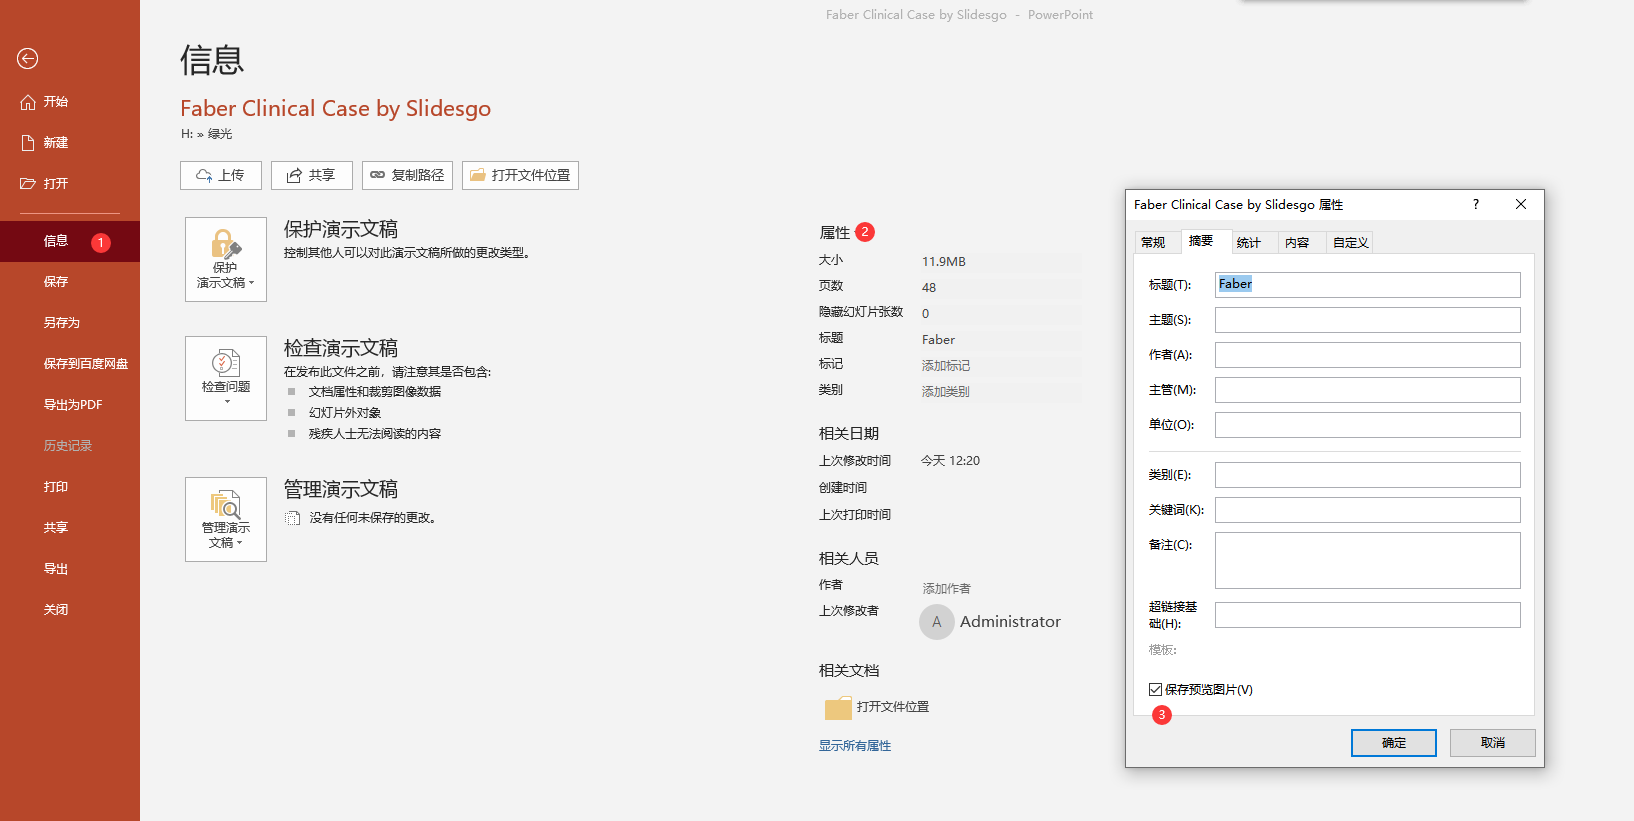The height and width of the screenshot is (821, 1634).
Task: Click the 超链接基础(H) input field
Action: click(x=1367, y=615)
